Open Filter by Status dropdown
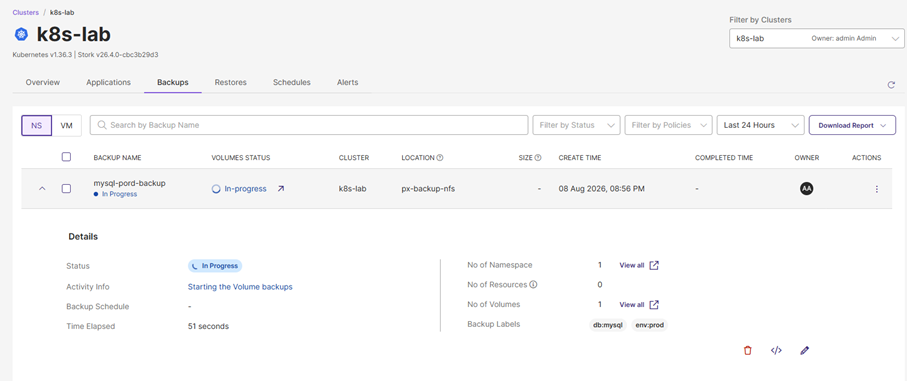This screenshot has width=907, height=381. pos(576,125)
